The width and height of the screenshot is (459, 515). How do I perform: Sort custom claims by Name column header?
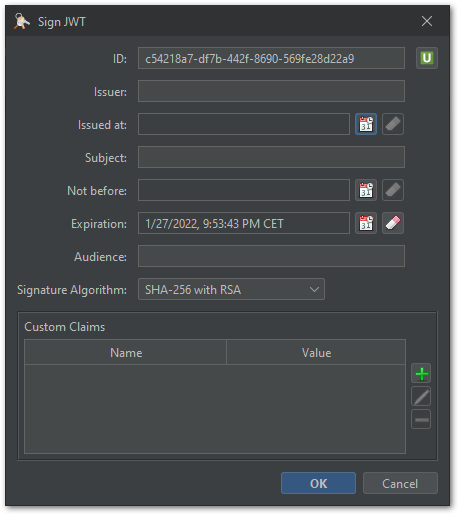point(126,352)
